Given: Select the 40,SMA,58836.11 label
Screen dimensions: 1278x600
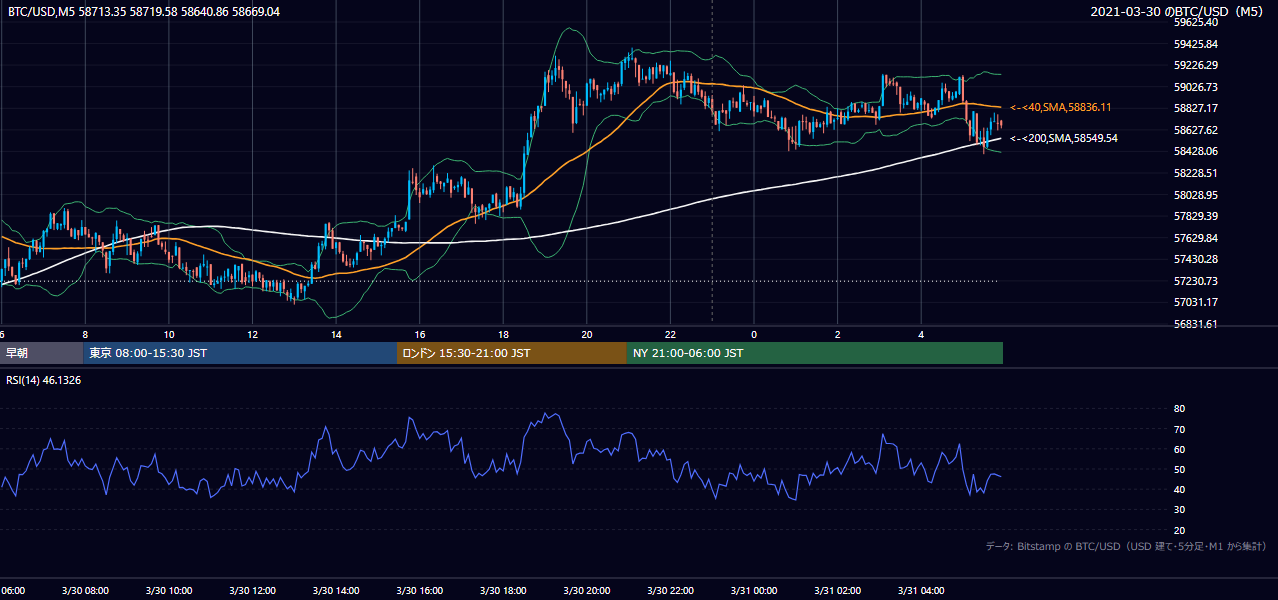Looking at the screenshot, I should pos(1061,107).
